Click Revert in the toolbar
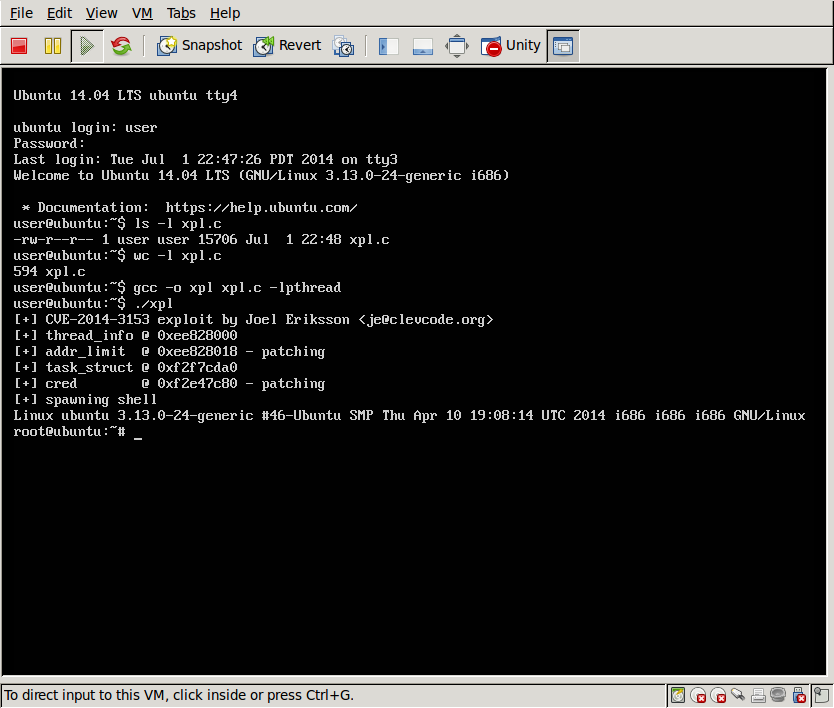Image resolution: width=834 pixels, height=708 pixels. click(287, 46)
